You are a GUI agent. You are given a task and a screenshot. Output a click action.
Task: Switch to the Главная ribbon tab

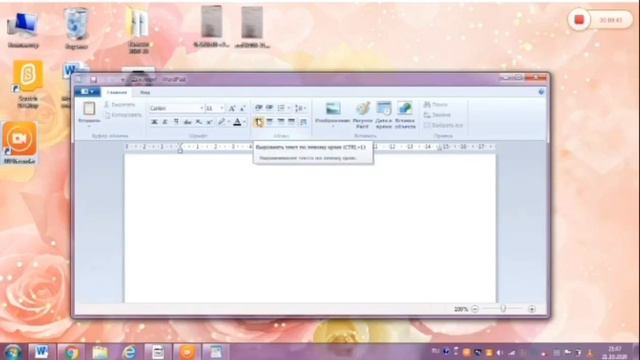coord(117,92)
